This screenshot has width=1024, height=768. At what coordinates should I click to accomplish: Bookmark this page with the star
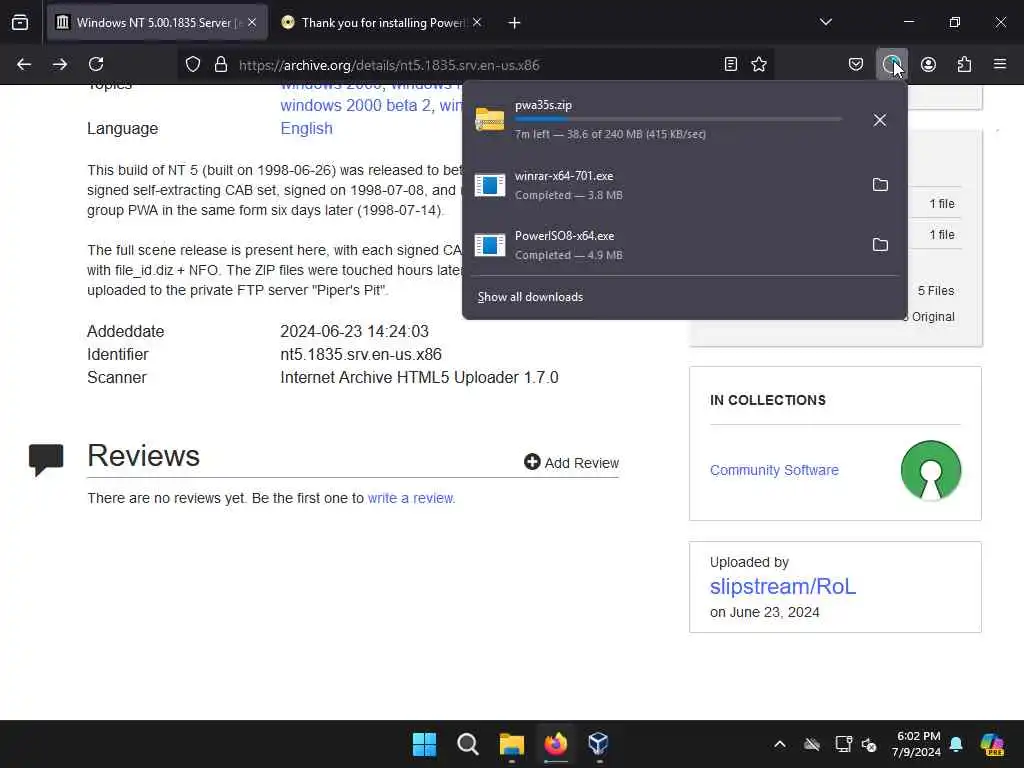759,64
